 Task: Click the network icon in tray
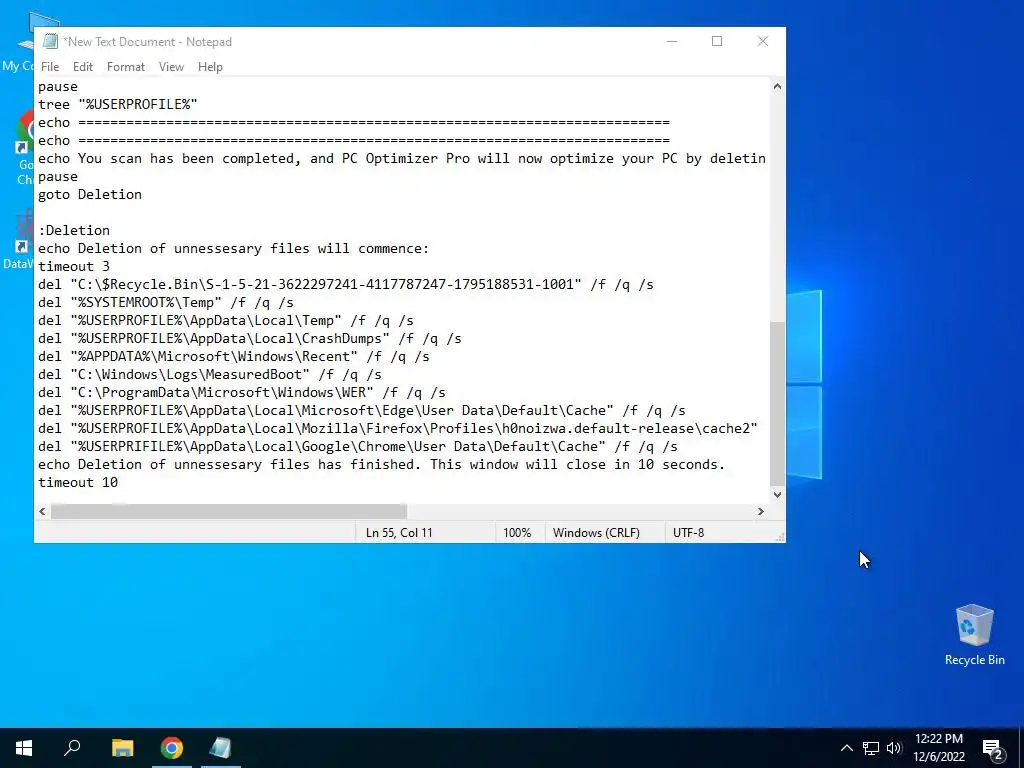pos(871,748)
